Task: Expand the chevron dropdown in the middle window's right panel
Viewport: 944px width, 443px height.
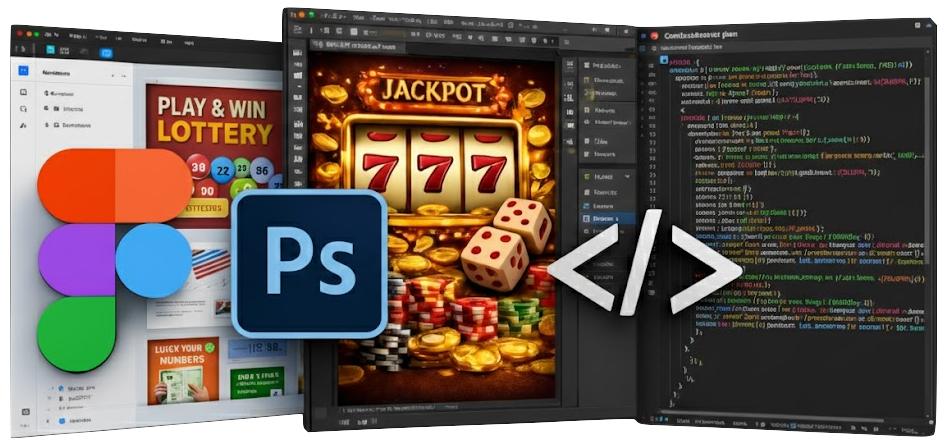Action: 627,177
